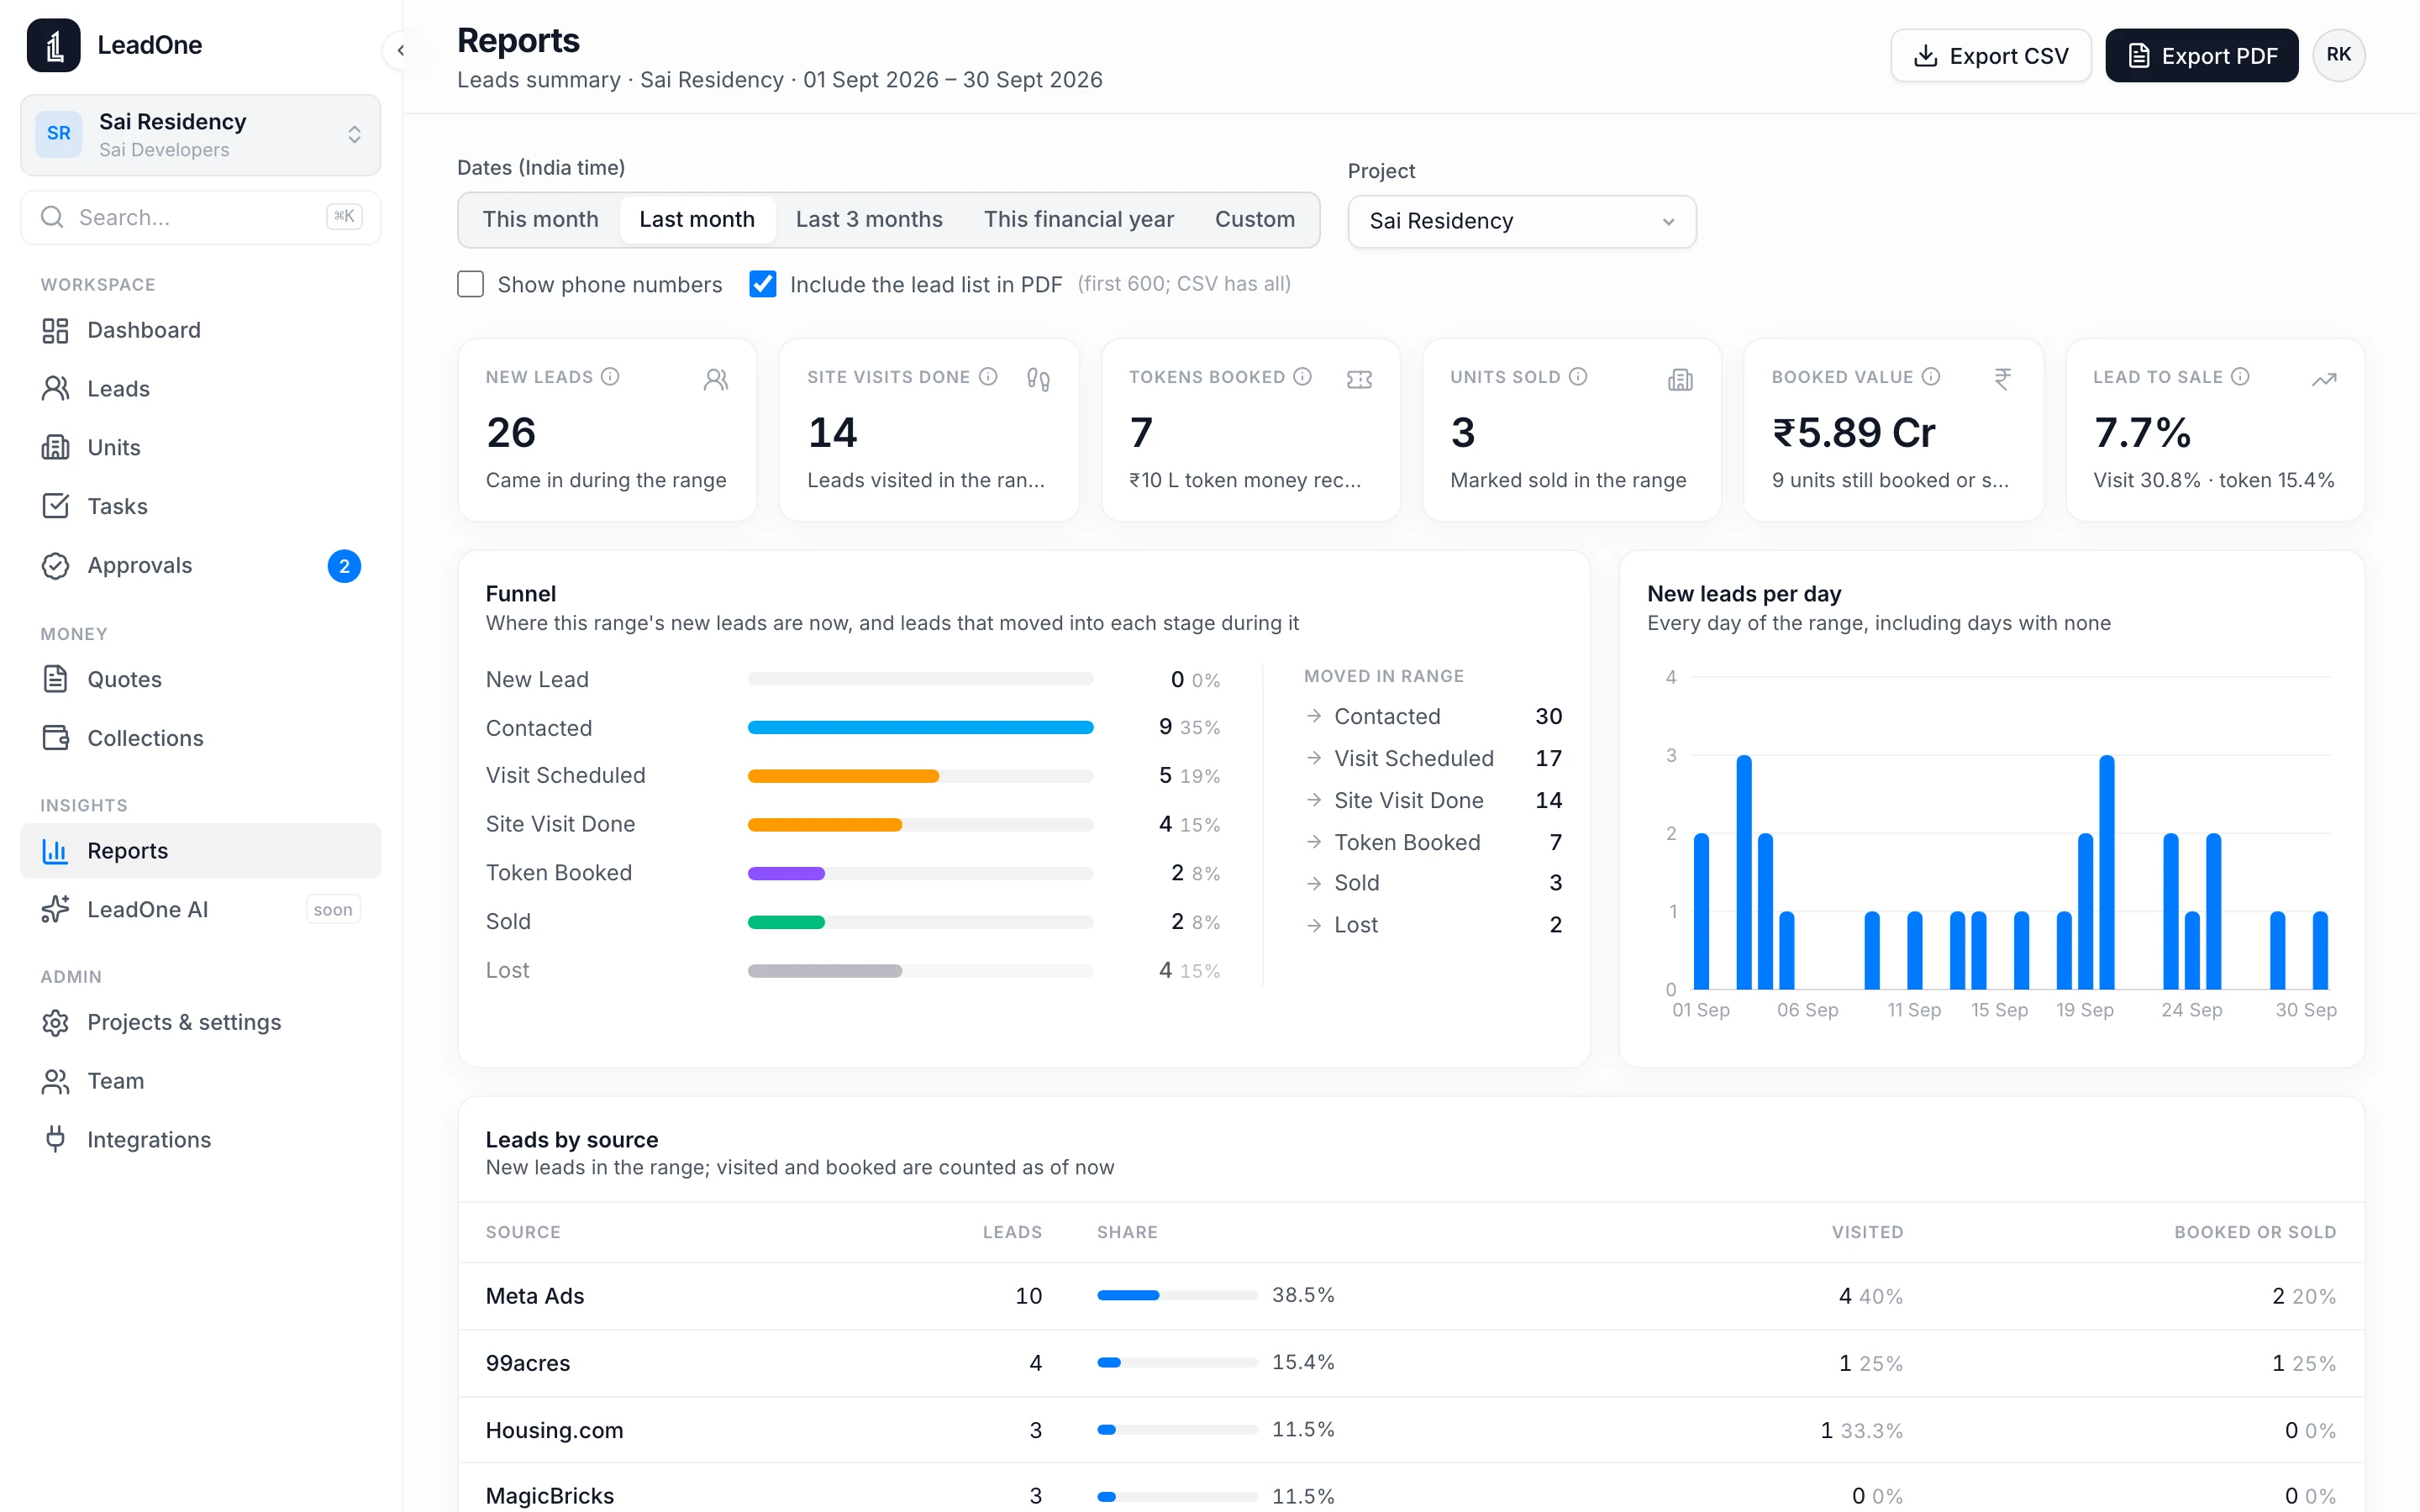Select Last 3 months date range
The height and width of the screenshot is (1512, 2420).
(x=869, y=219)
